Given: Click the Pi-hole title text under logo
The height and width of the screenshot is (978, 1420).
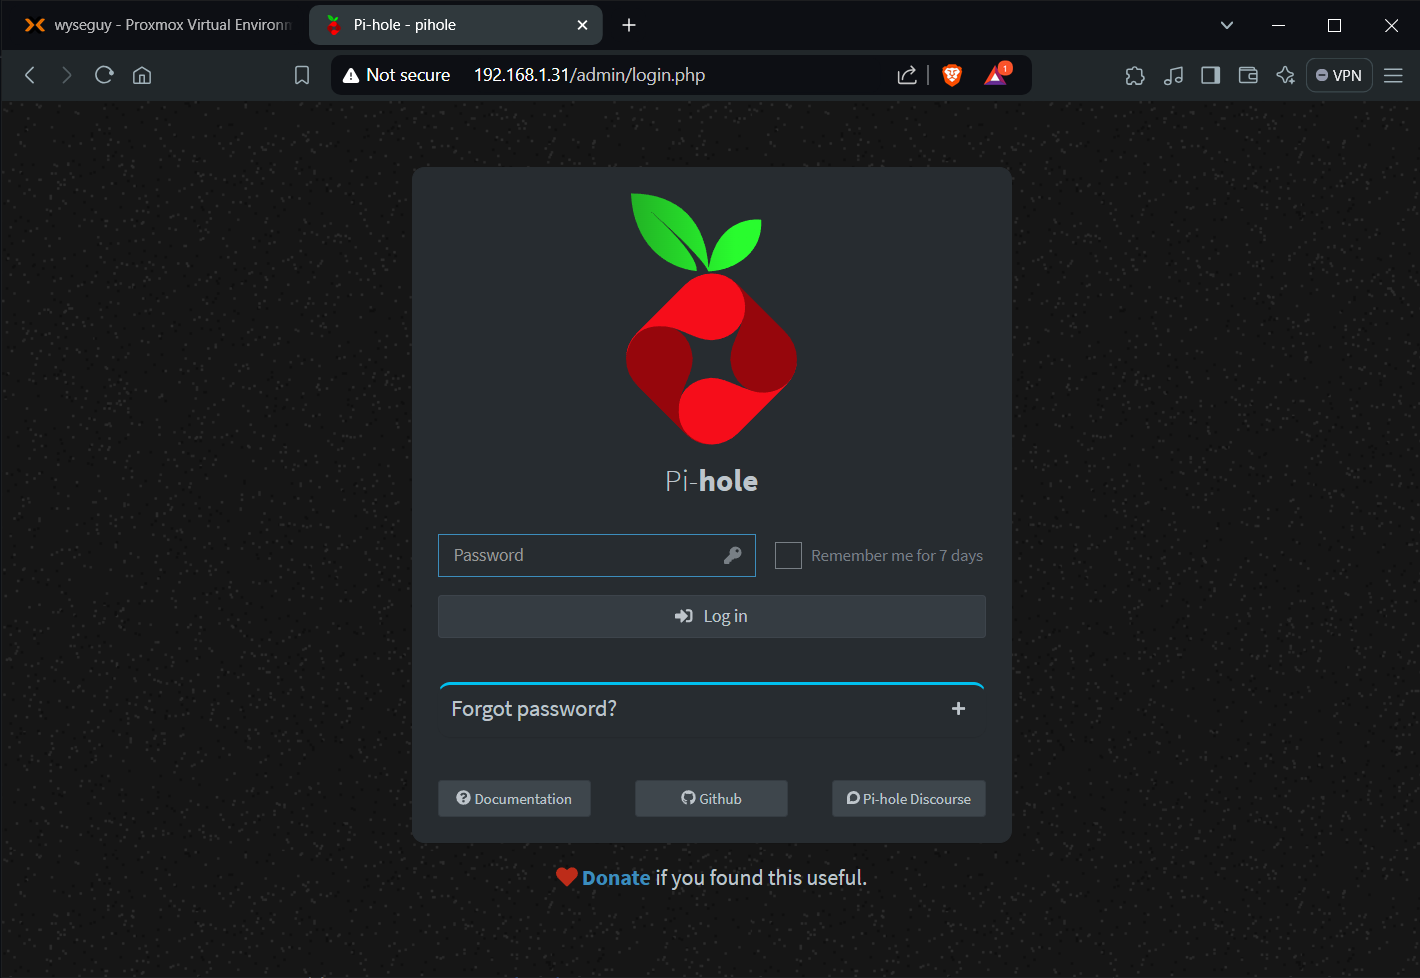Looking at the screenshot, I should pos(711,481).
